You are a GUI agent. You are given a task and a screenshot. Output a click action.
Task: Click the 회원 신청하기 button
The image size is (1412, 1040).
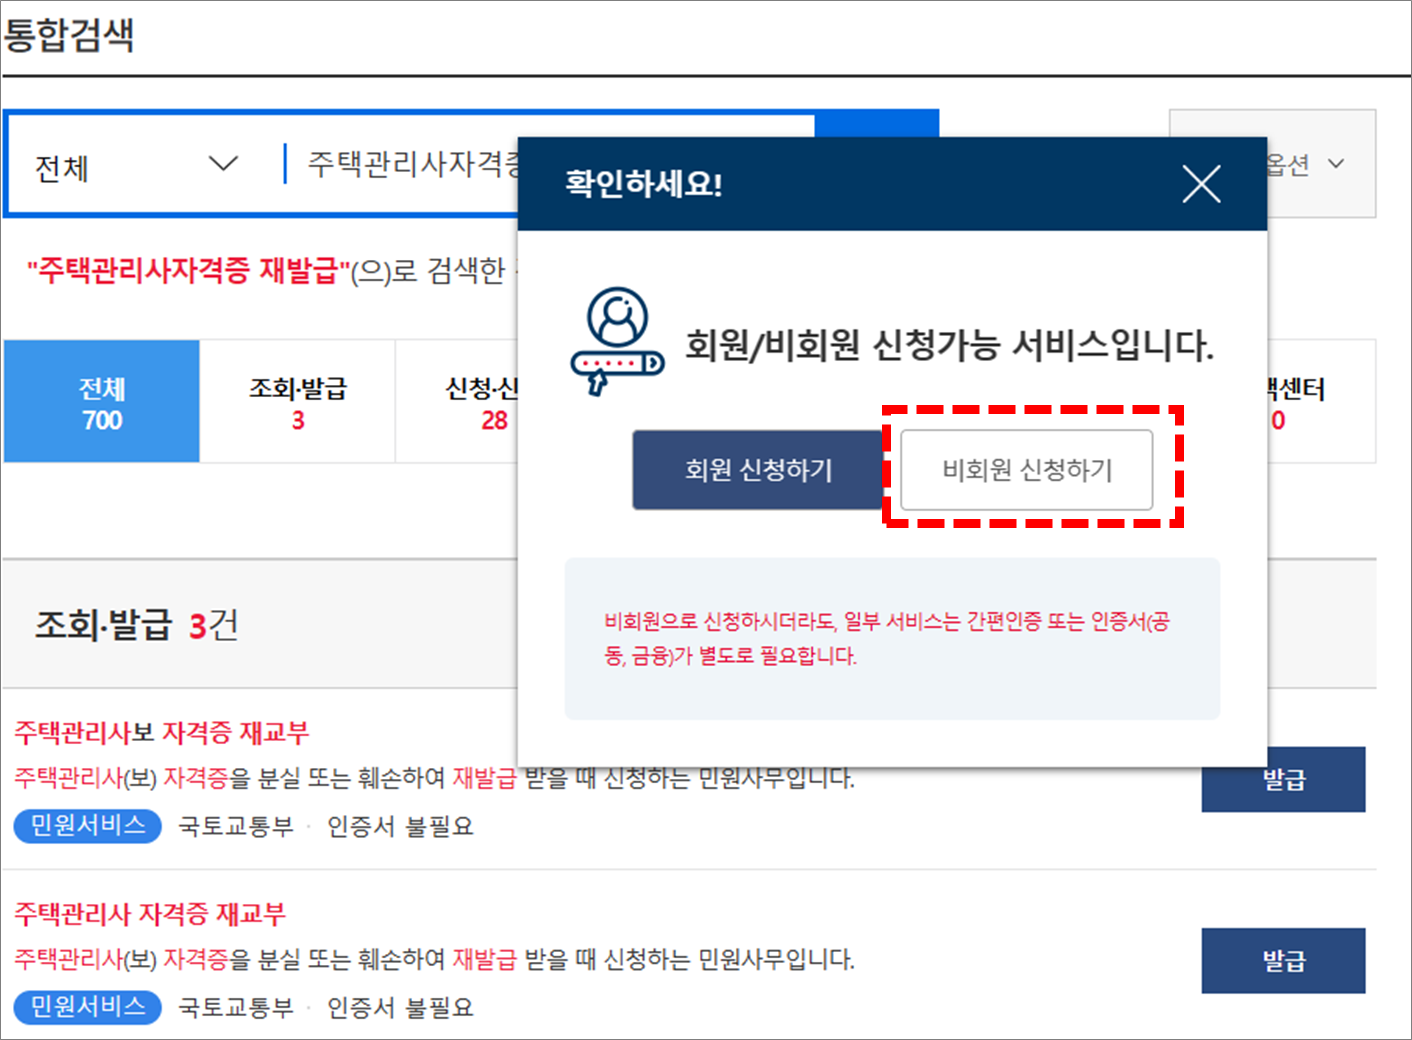pos(757,469)
